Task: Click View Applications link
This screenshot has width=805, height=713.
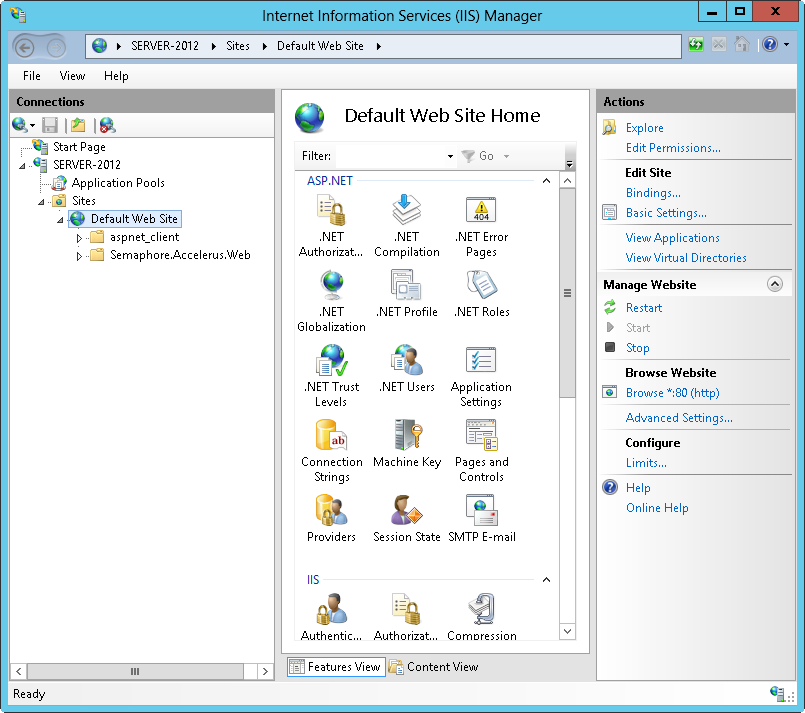Action: [x=673, y=238]
